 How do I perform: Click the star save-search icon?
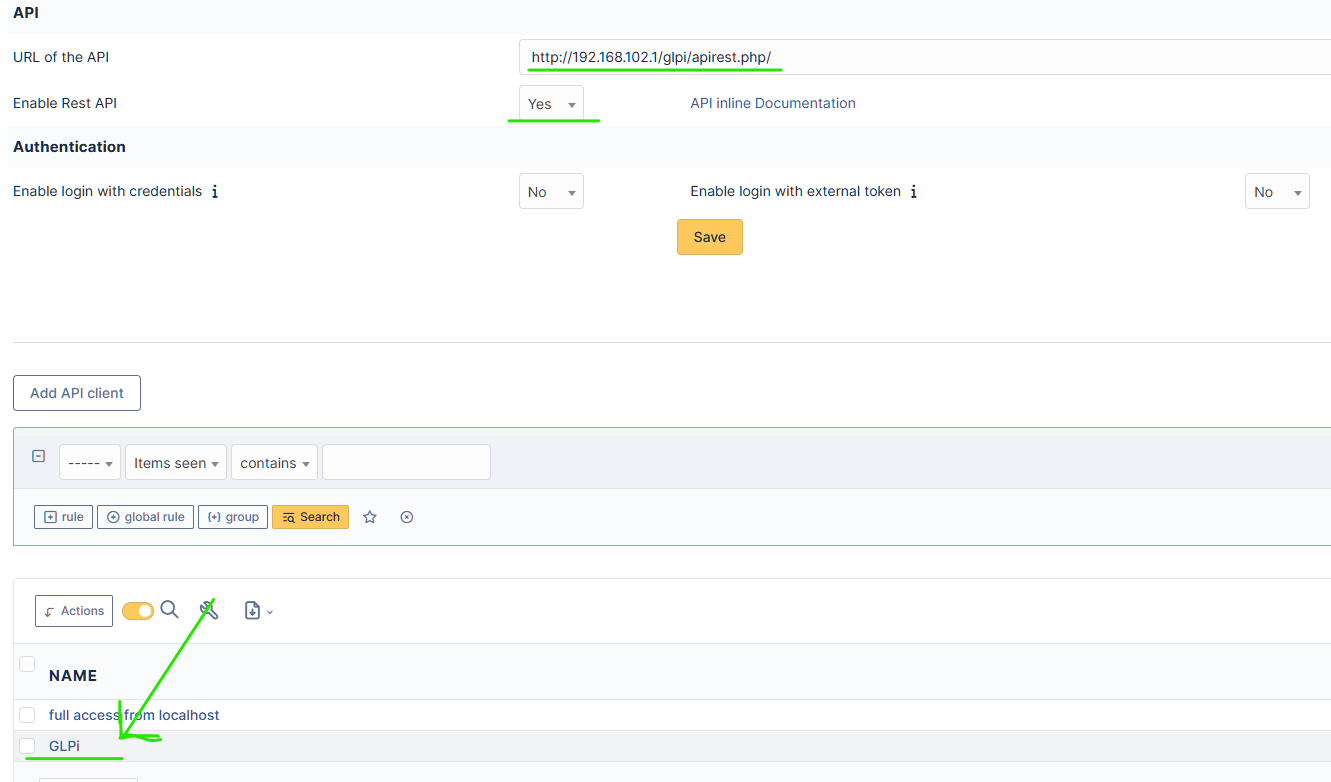point(370,517)
